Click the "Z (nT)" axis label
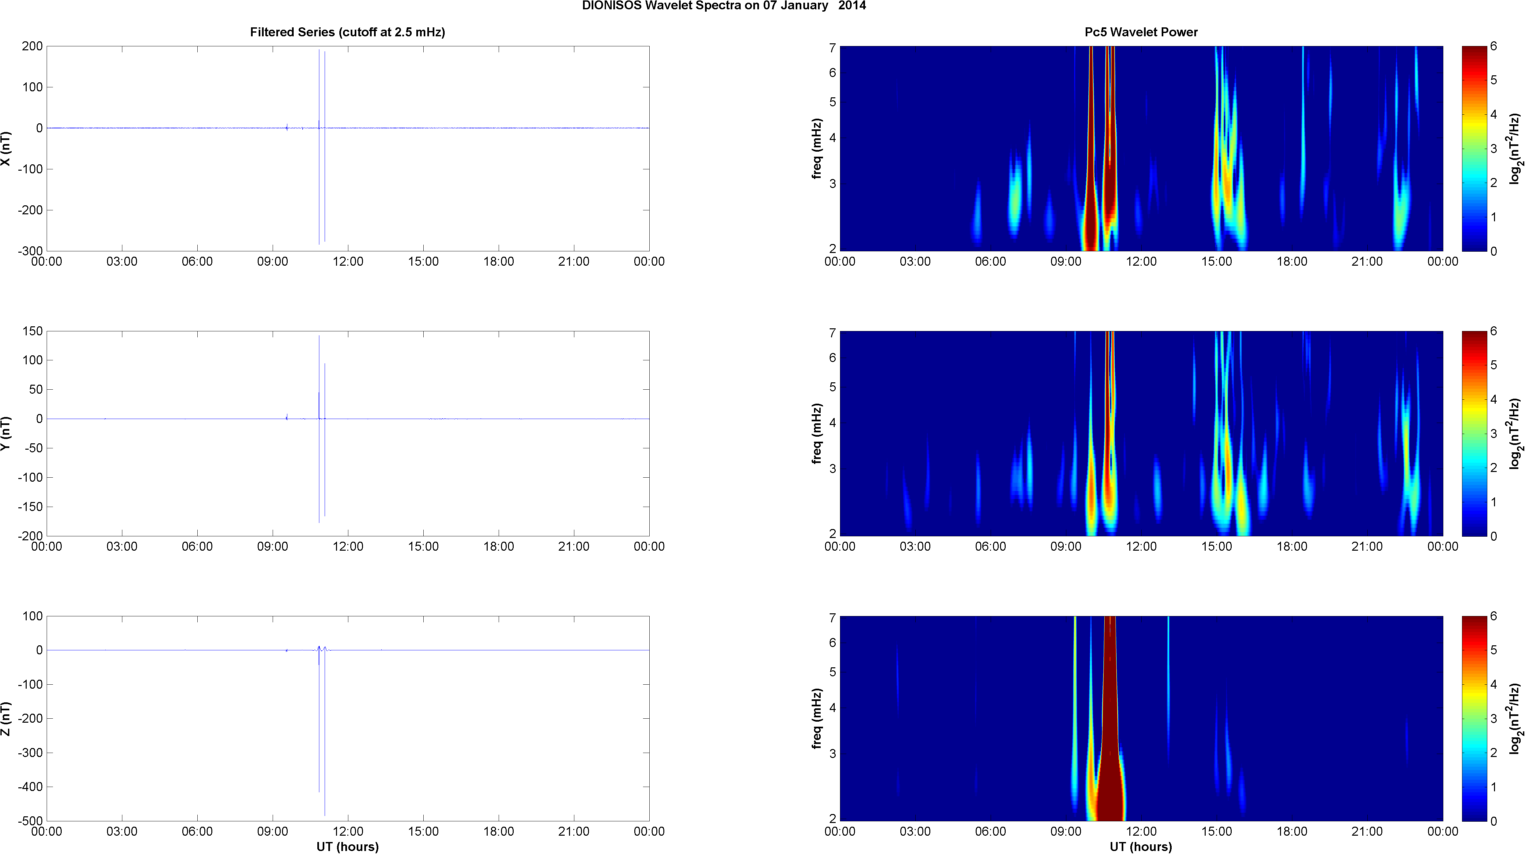This screenshot has height=854, width=1525. (x=7, y=718)
